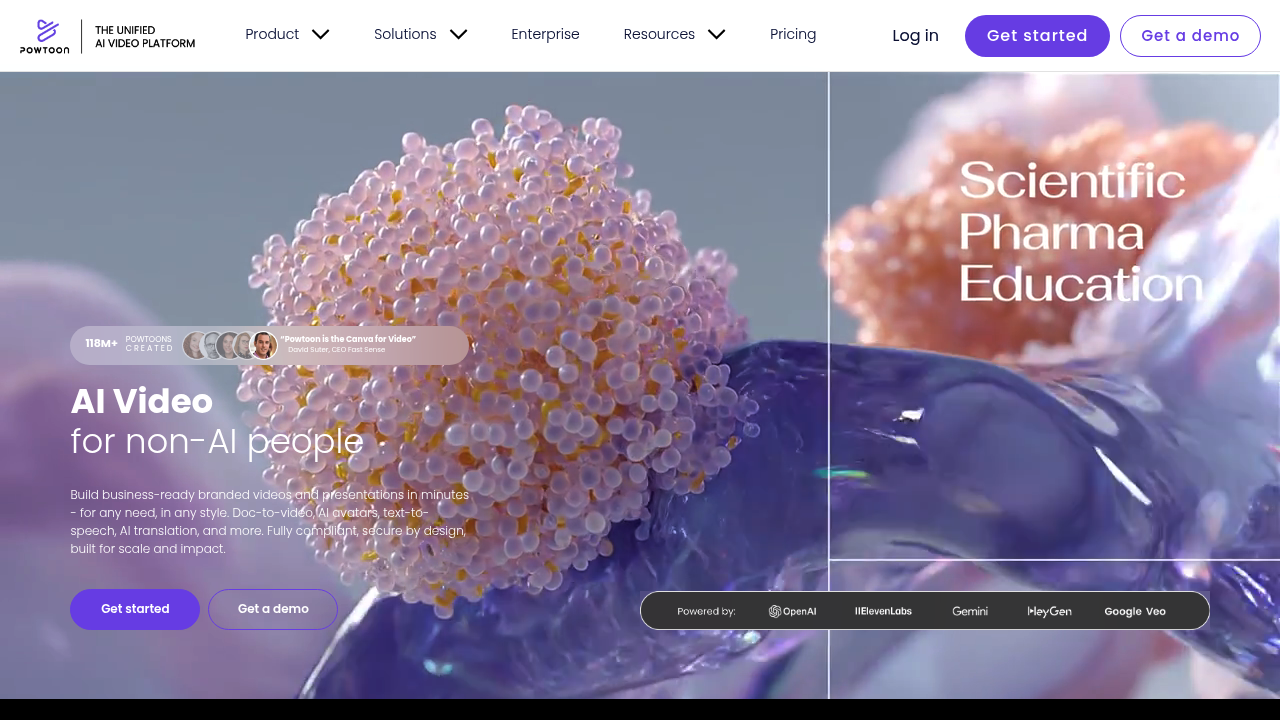1280x720 pixels.
Task: Click the David Suter avatar photo
Action: pyautogui.click(x=264, y=346)
